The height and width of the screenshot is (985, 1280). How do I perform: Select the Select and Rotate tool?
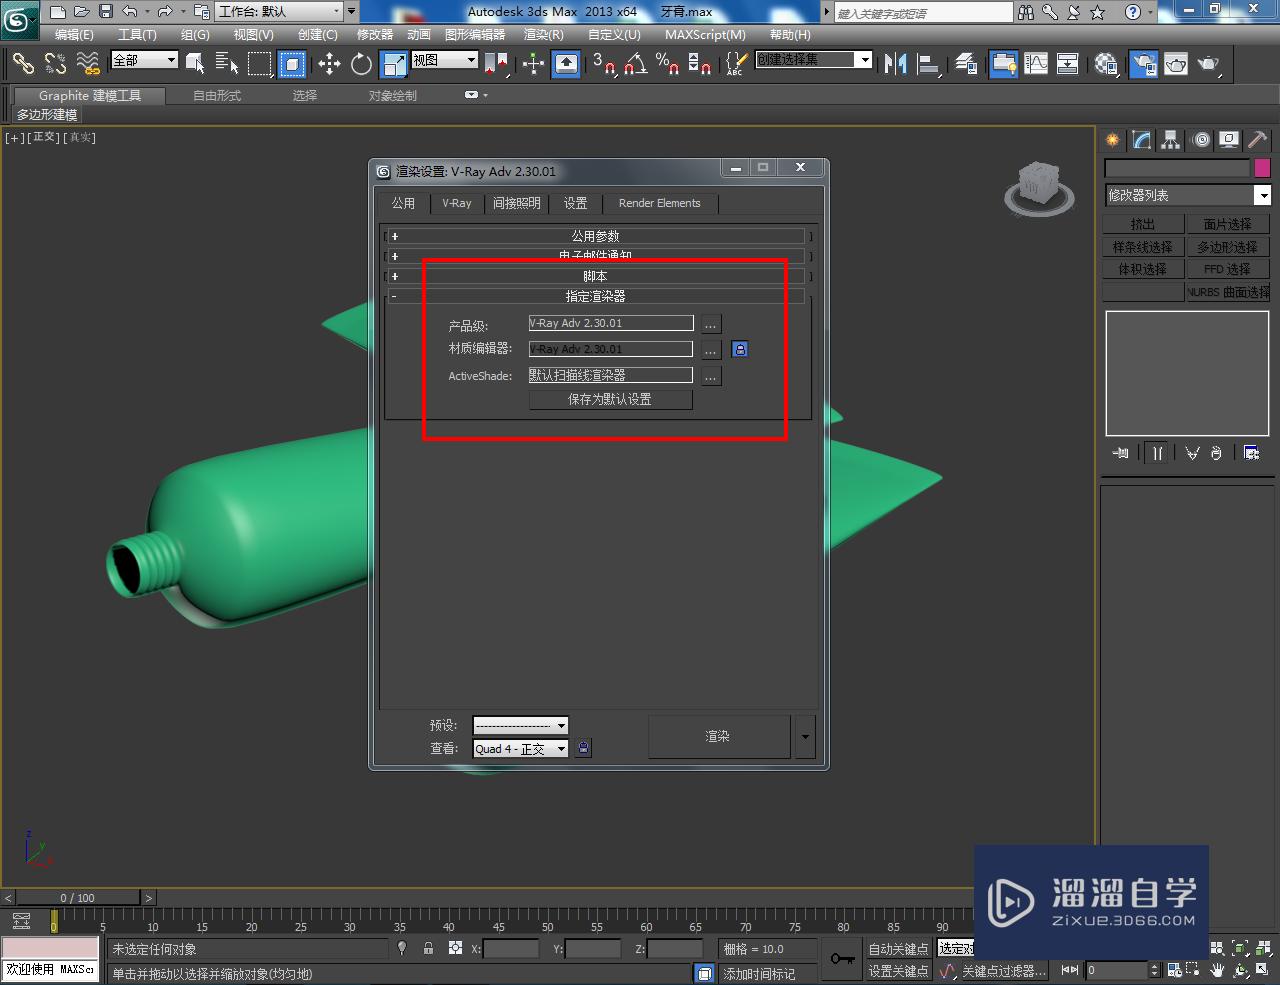coord(361,64)
